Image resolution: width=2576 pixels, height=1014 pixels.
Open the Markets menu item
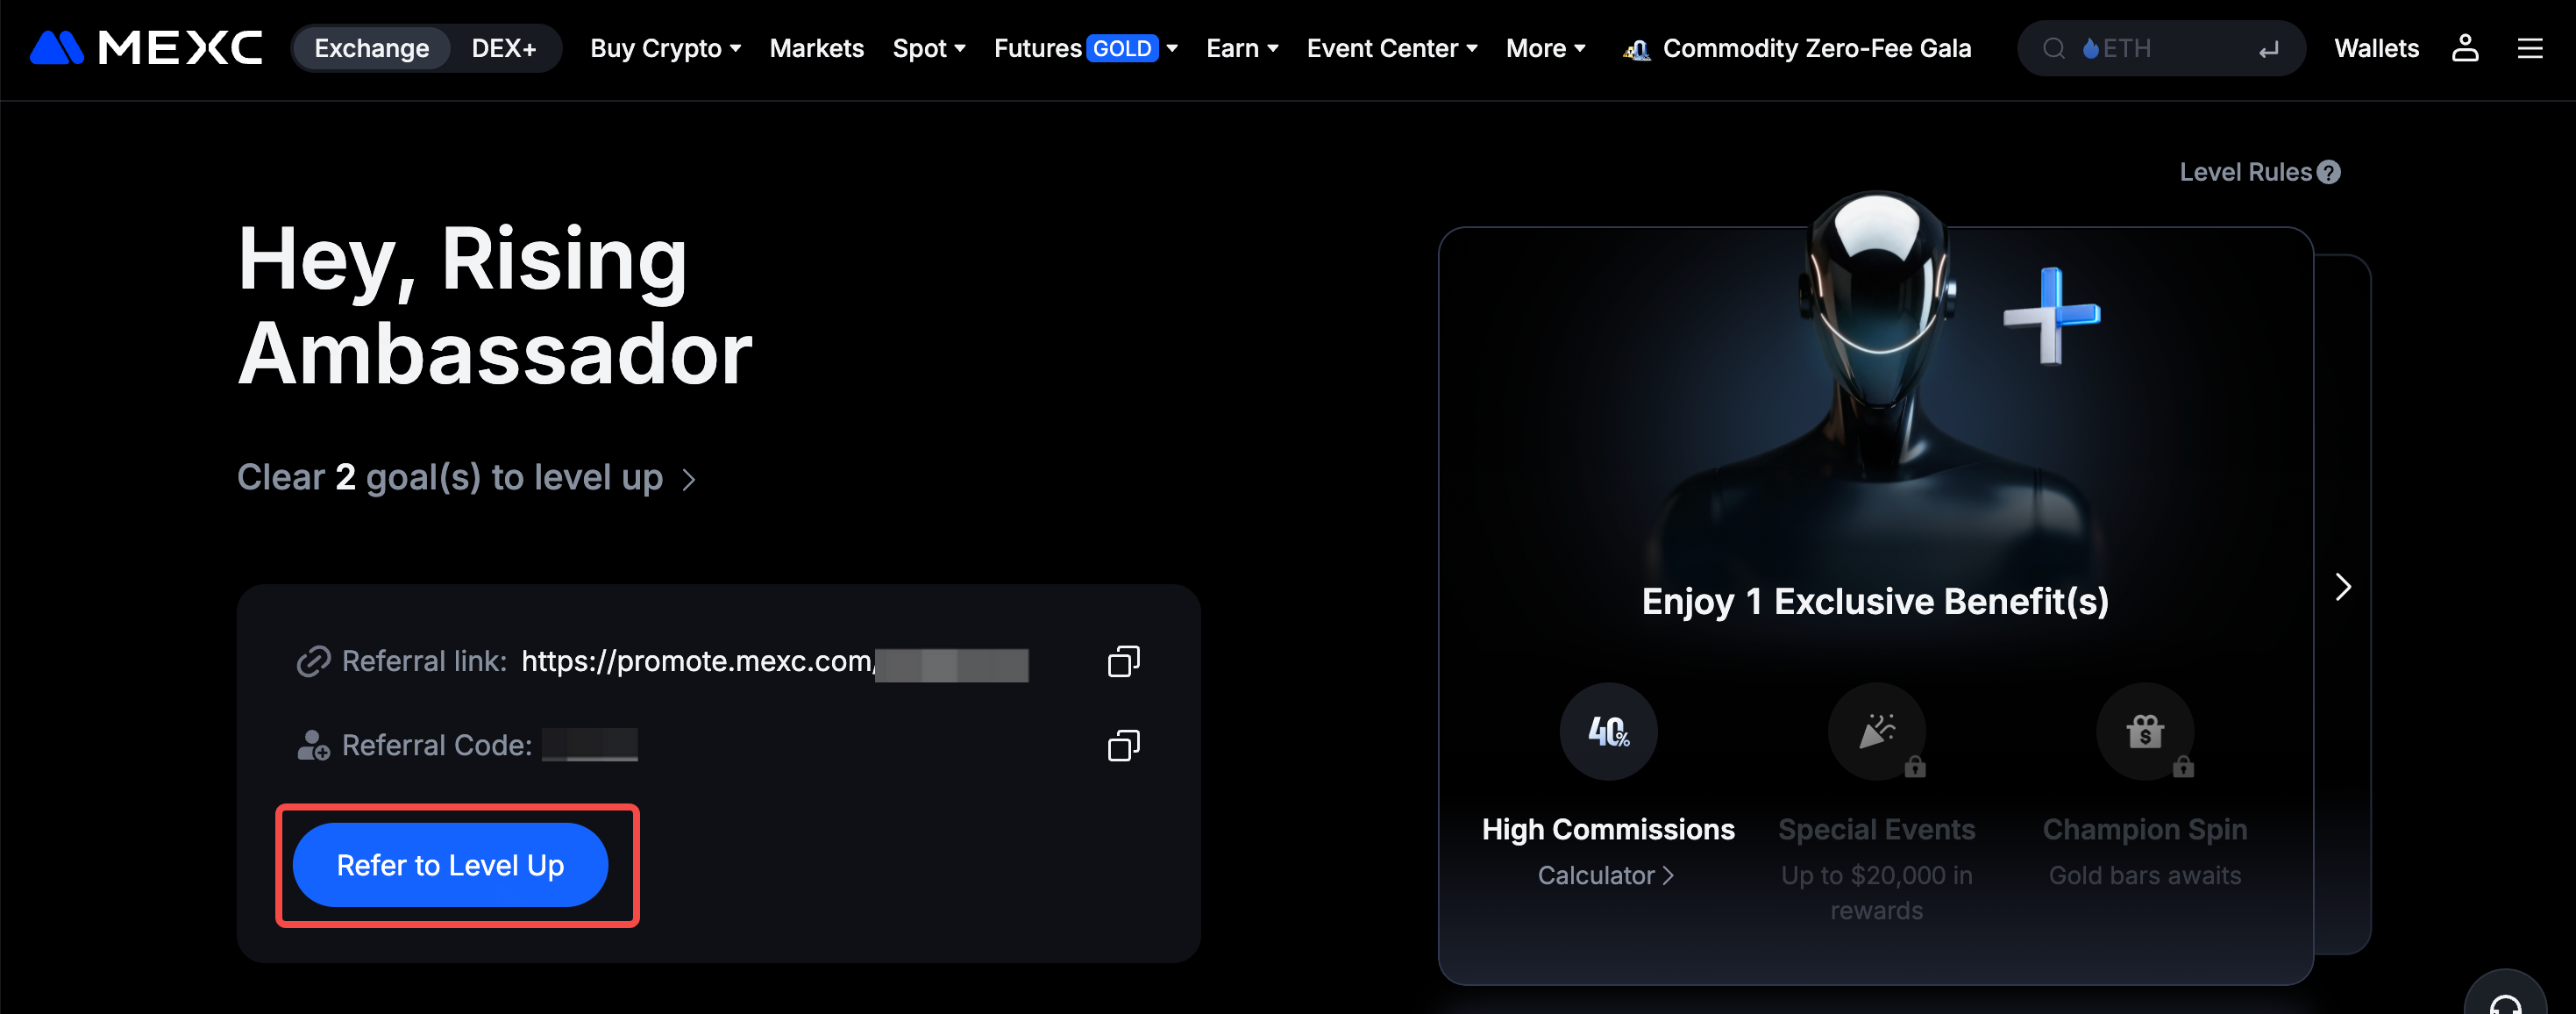click(816, 48)
